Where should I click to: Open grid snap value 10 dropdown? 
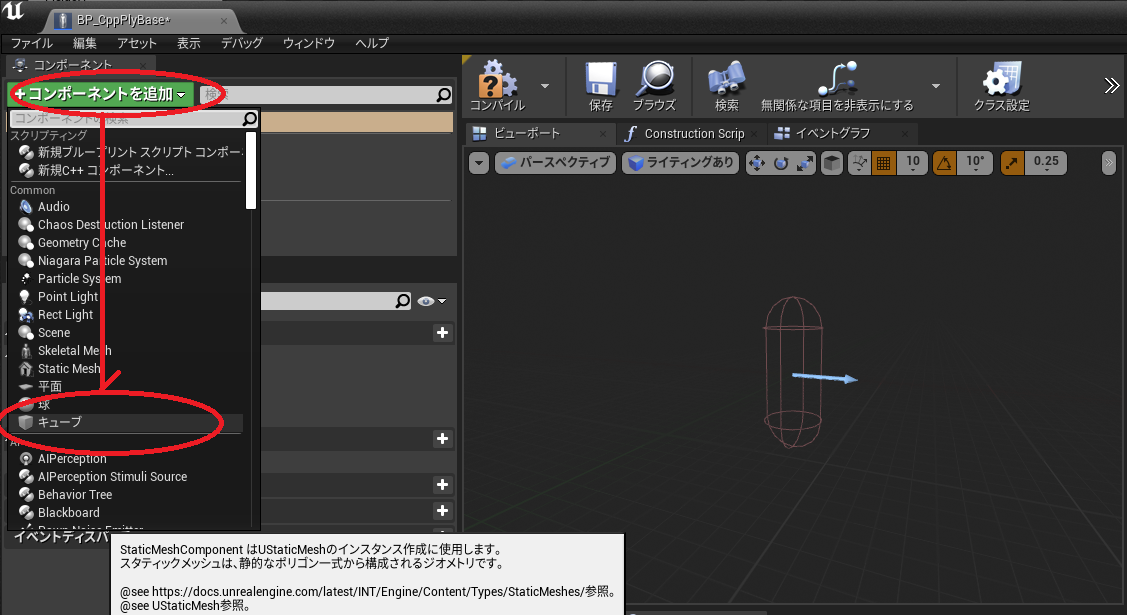coord(913,164)
